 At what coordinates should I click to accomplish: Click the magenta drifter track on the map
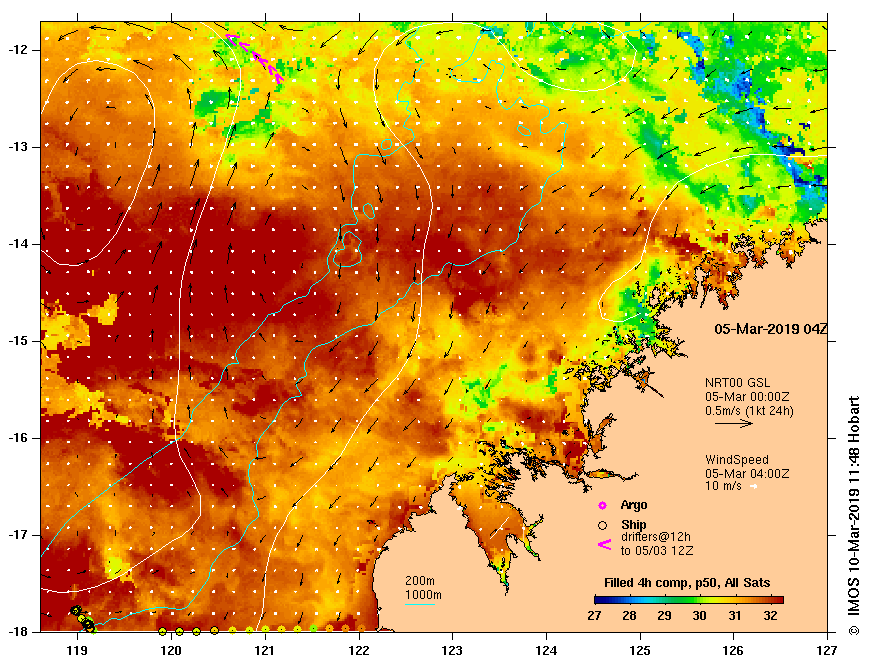(x=255, y=58)
